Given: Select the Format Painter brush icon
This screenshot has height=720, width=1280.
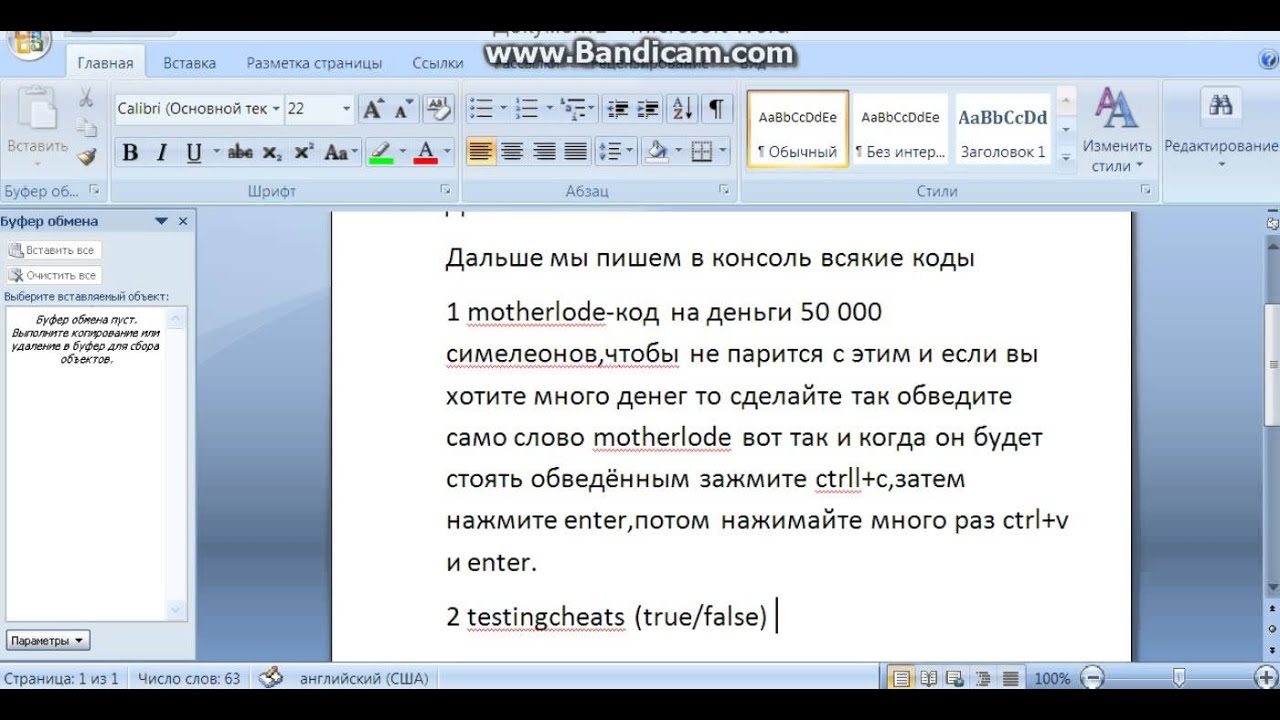Looking at the screenshot, I should (x=87, y=156).
